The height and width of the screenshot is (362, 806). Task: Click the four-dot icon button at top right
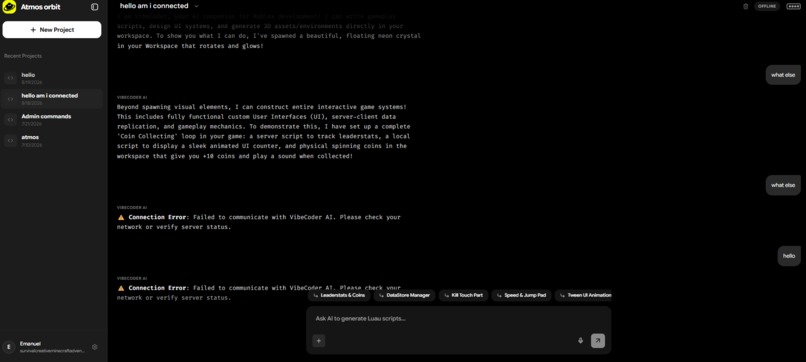point(793,6)
